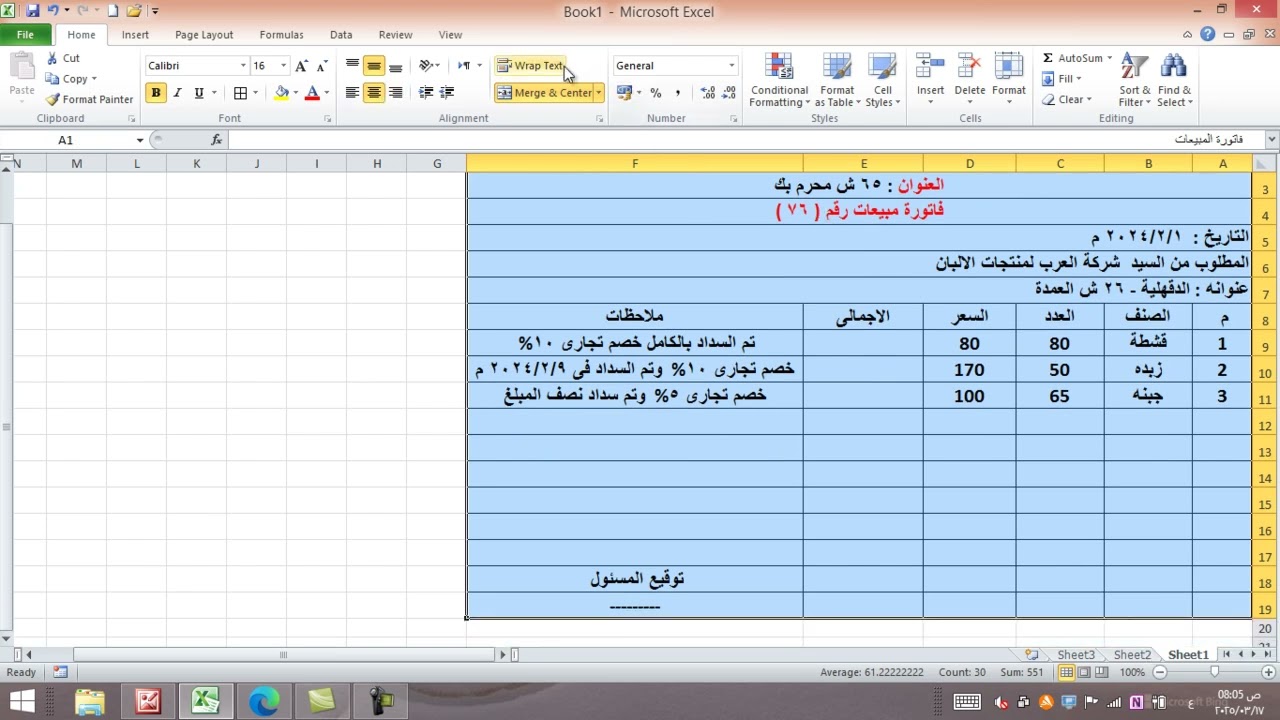
Task: Open the Formulas ribbon tab
Action: (x=281, y=35)
